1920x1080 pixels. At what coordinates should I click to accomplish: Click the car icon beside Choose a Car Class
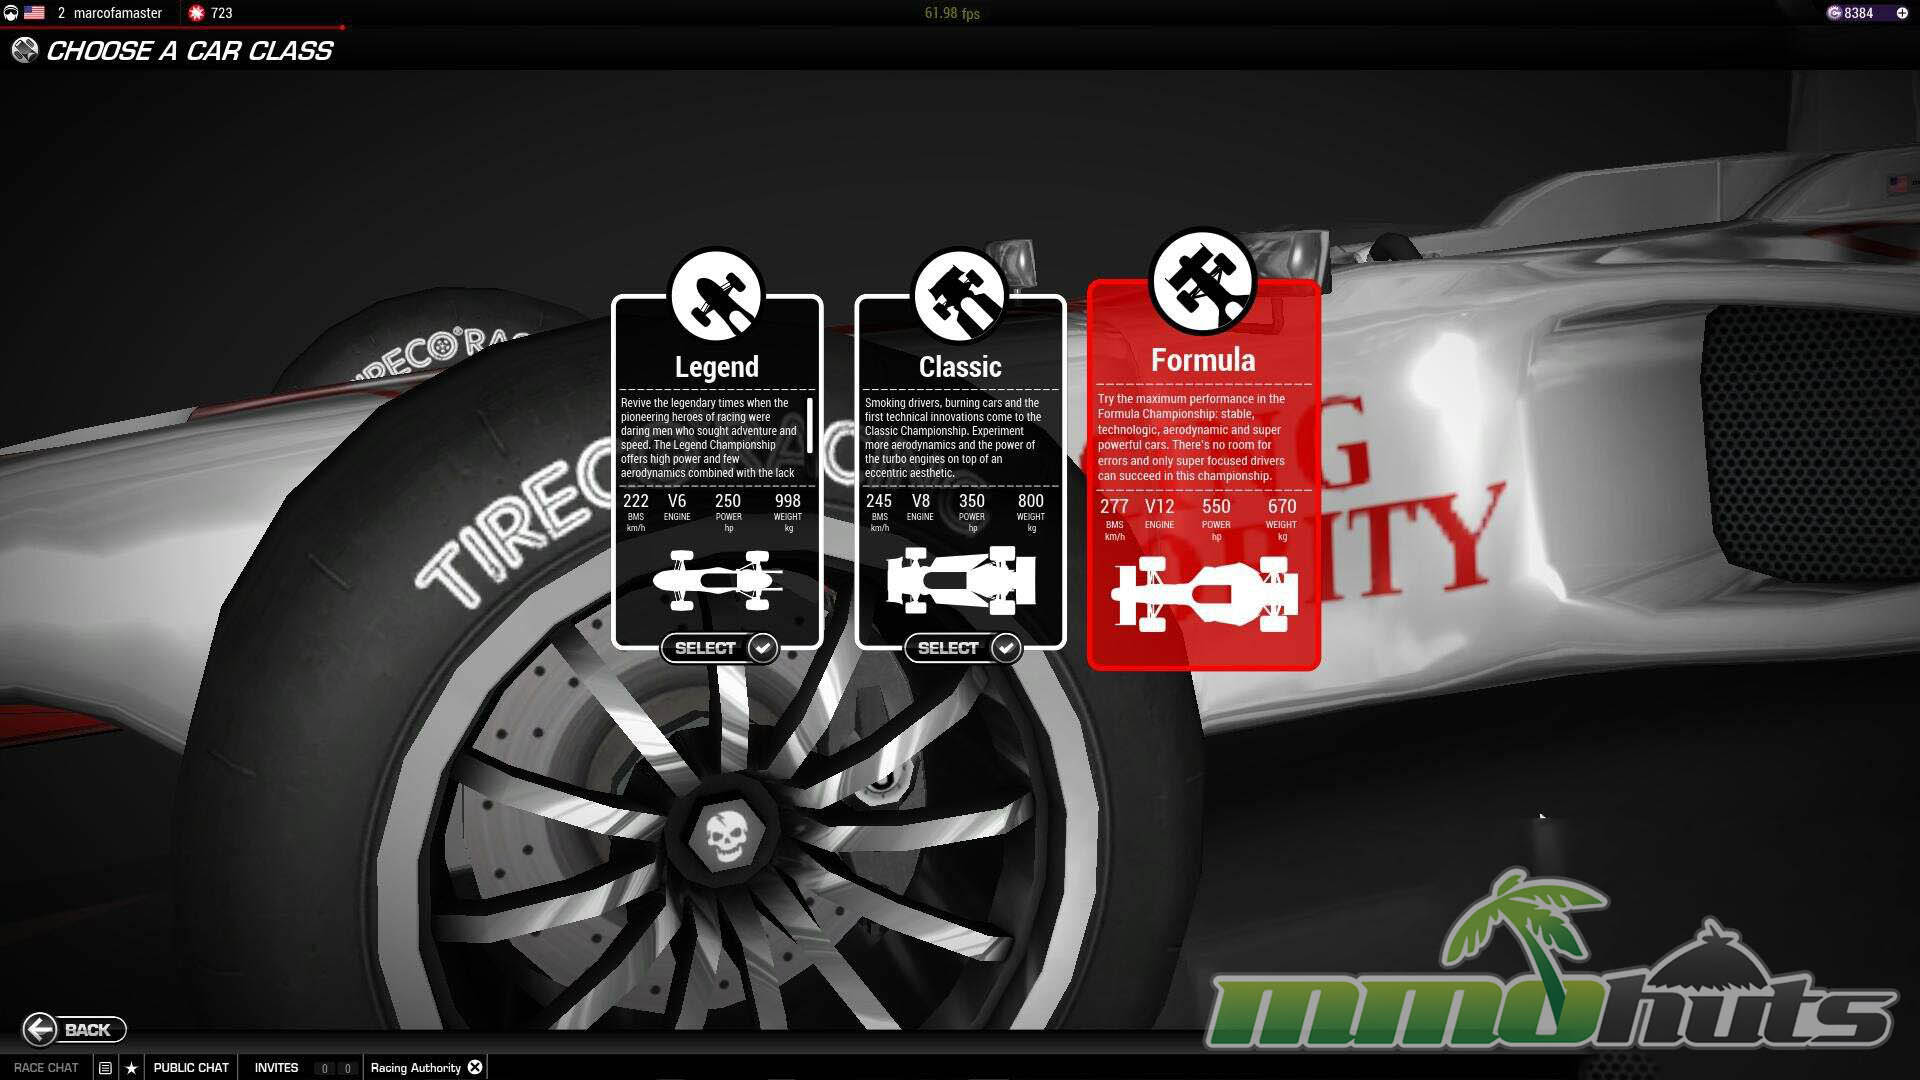point(25,50)
